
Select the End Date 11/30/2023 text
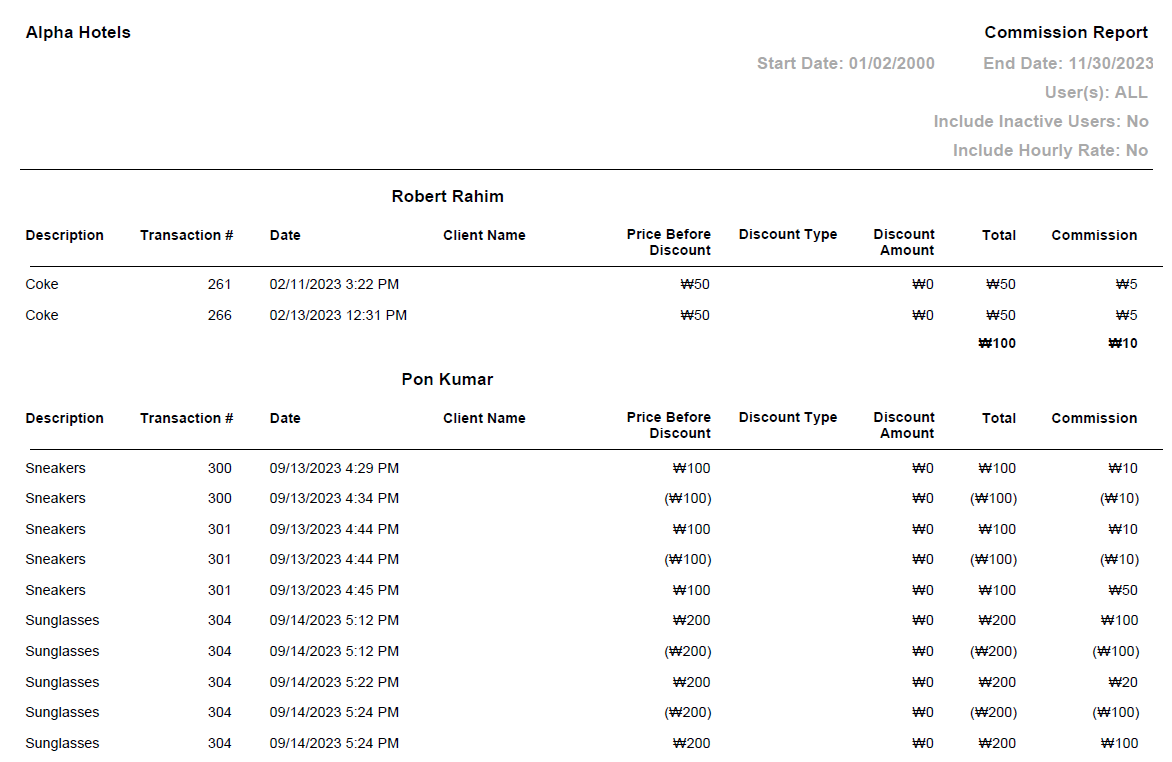1068,63
